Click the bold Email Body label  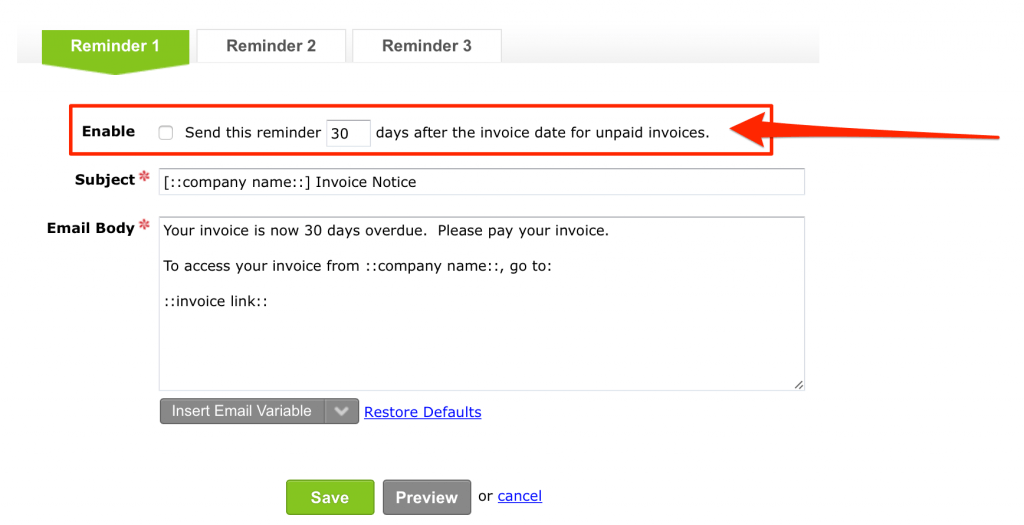tap(91, 228)
